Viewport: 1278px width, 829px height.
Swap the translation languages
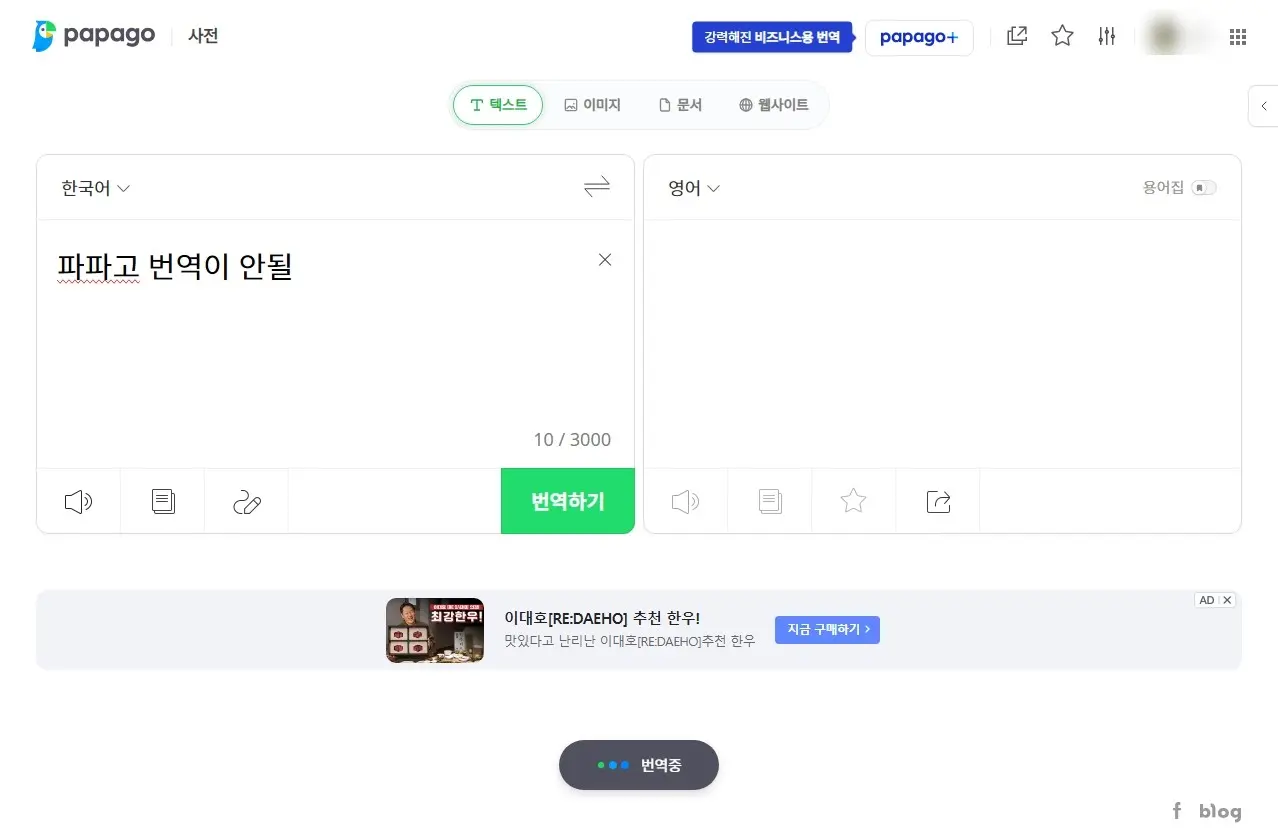[x=596, y=187]
